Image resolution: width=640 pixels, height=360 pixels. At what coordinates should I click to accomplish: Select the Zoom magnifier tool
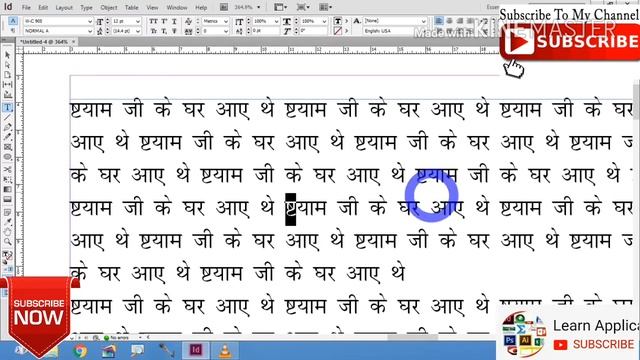point(7,242)
